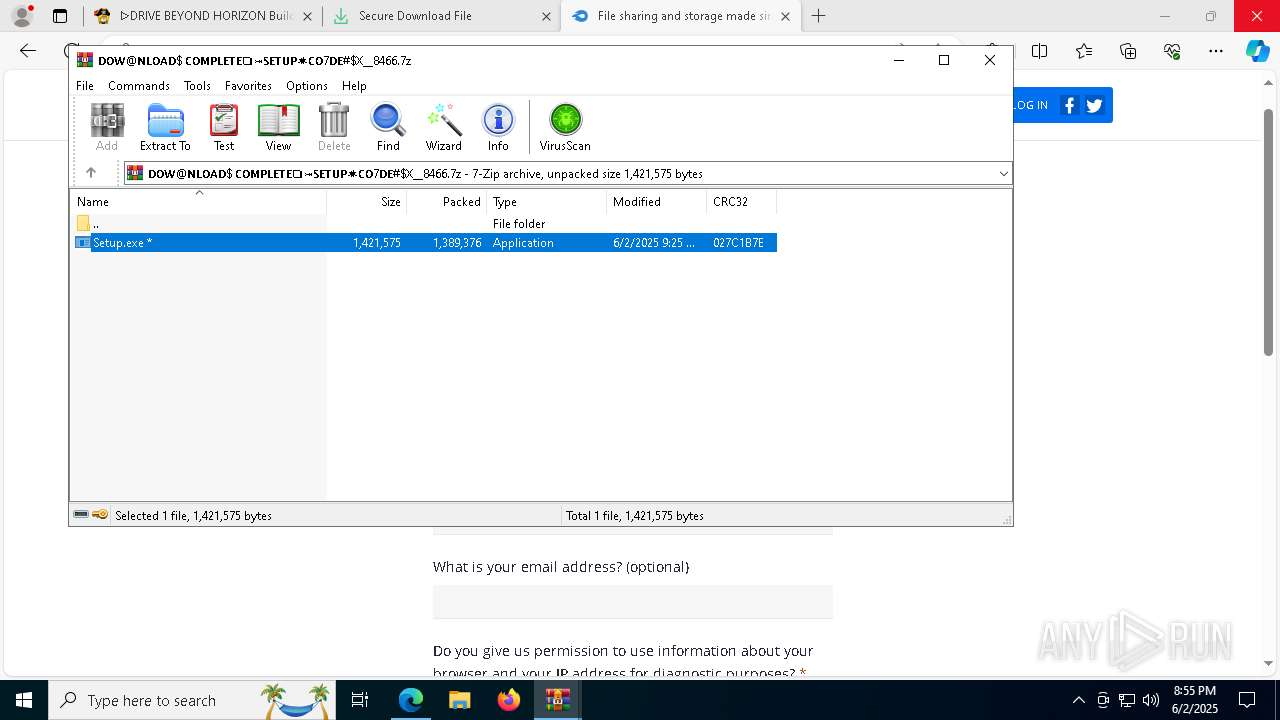This screenshot has width=1280, height=720.
Task: Click the taskbar search box
Action: coord(192,700)
